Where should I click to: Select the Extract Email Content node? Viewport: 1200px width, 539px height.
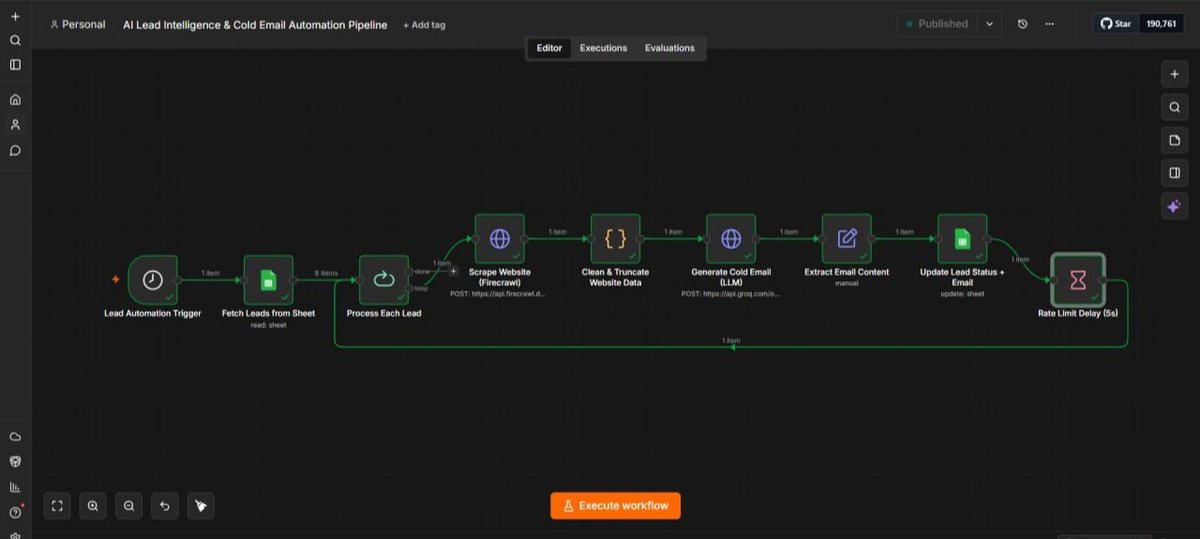[847, 239]
